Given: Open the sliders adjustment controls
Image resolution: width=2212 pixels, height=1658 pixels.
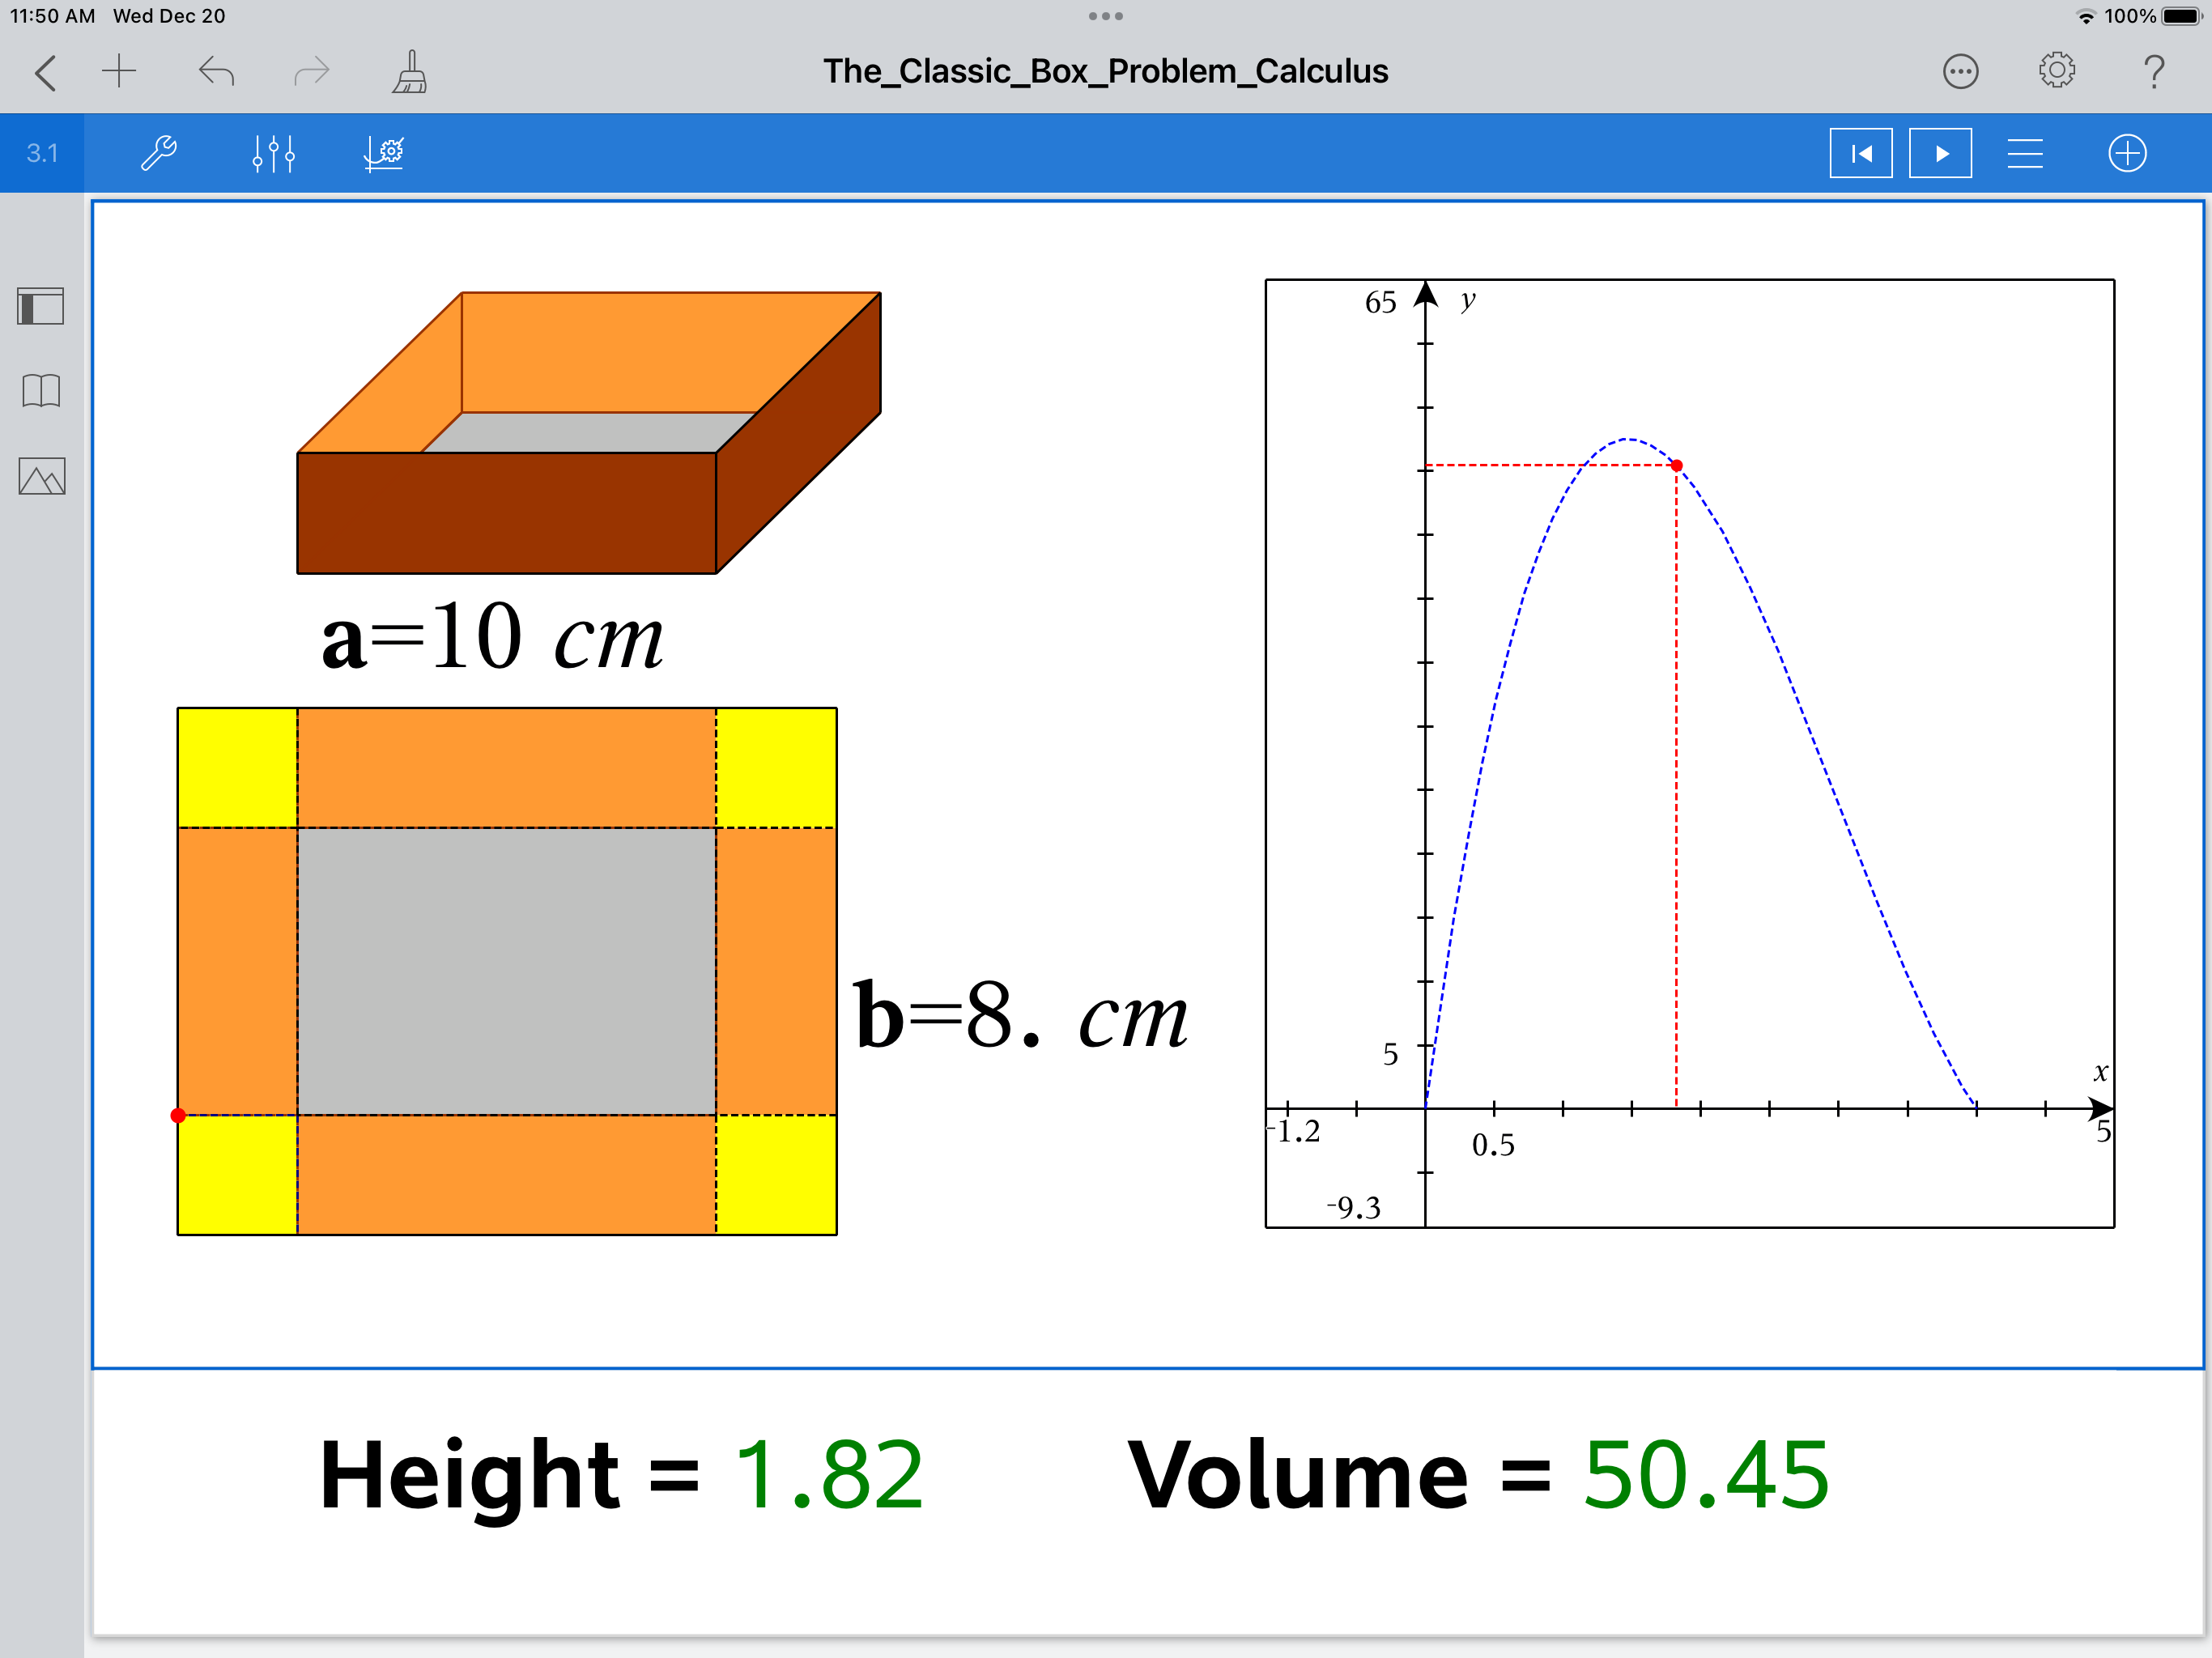Looking at the screenshot, I should [273, 153].
